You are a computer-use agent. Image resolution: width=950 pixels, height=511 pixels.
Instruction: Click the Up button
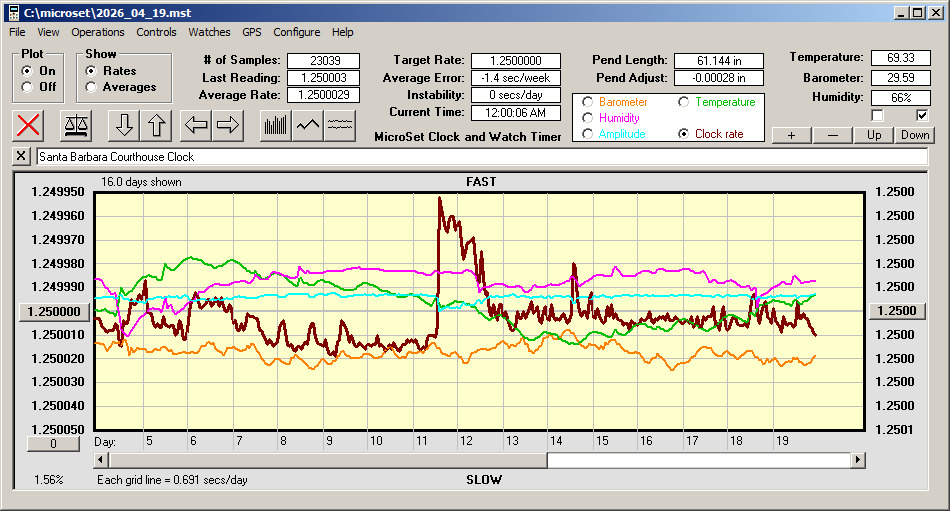point(874,135)
